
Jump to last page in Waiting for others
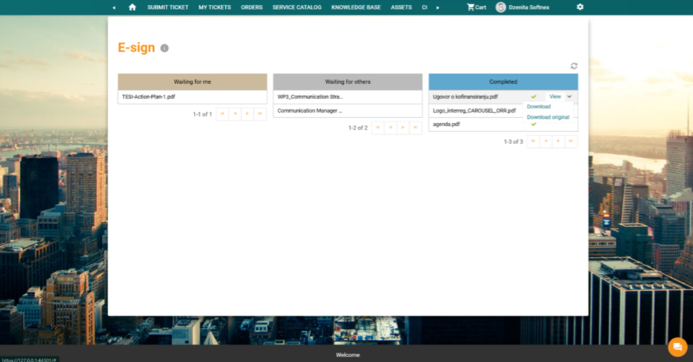click(415, 128)
